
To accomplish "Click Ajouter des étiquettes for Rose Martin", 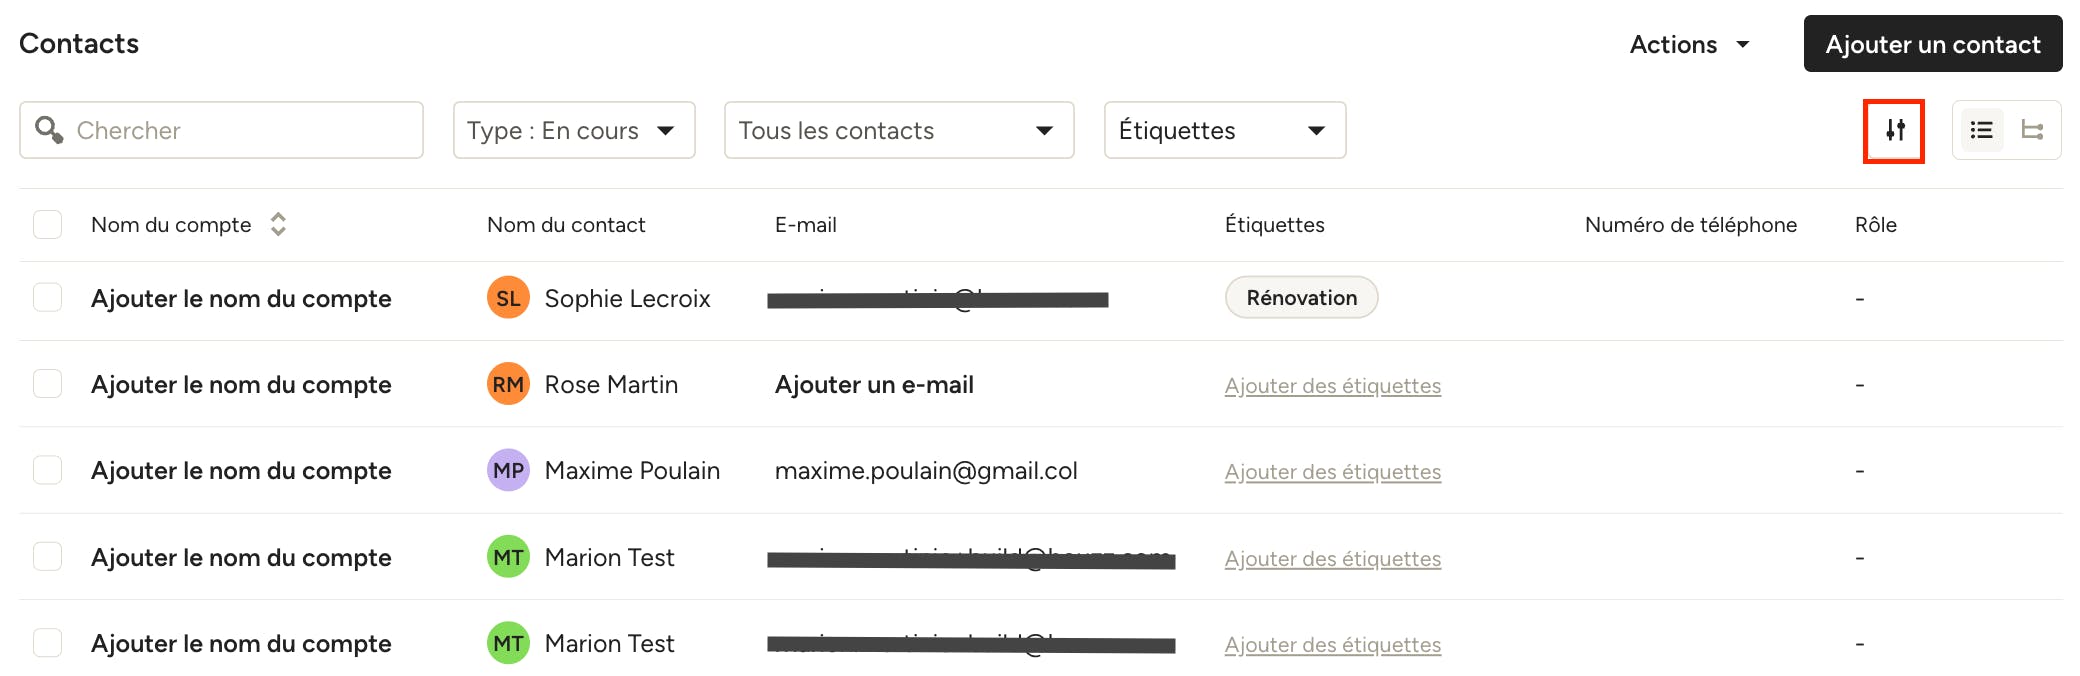I will tap(1333, 386).
